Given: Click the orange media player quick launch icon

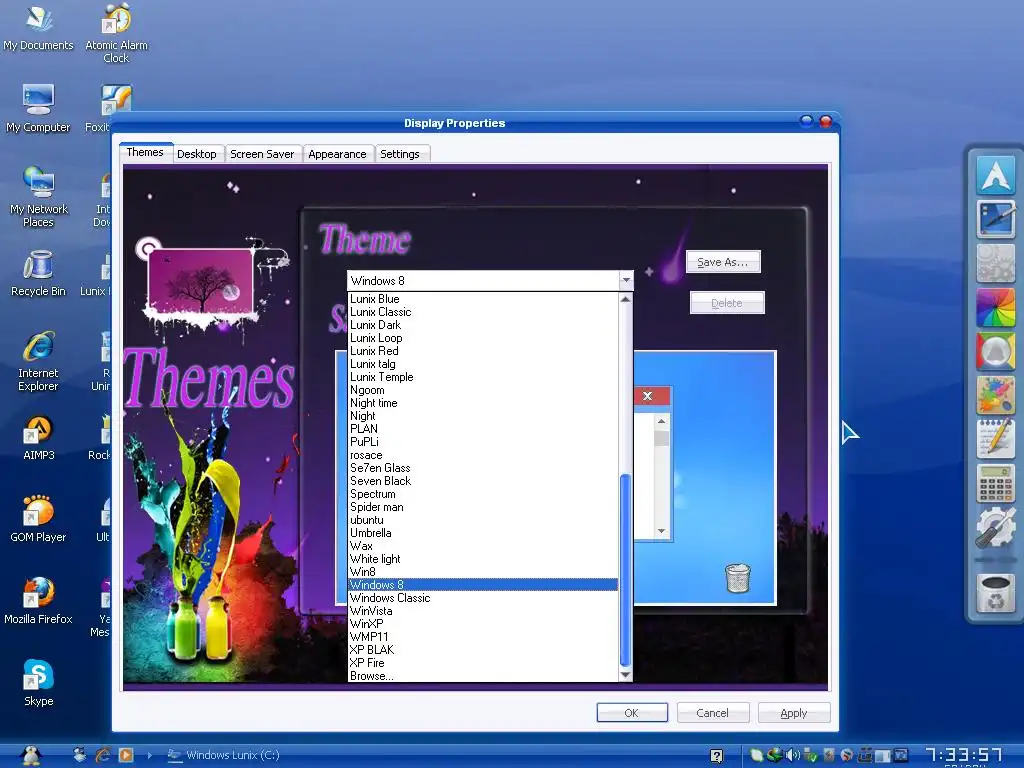Looking at the screenshot, I should tap(125, 756).
